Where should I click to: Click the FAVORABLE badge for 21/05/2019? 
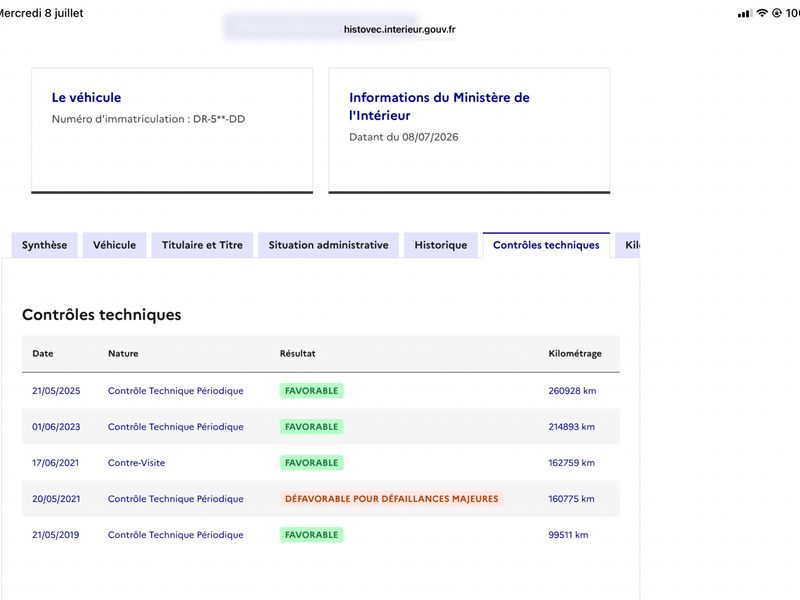tap(312, 535)
